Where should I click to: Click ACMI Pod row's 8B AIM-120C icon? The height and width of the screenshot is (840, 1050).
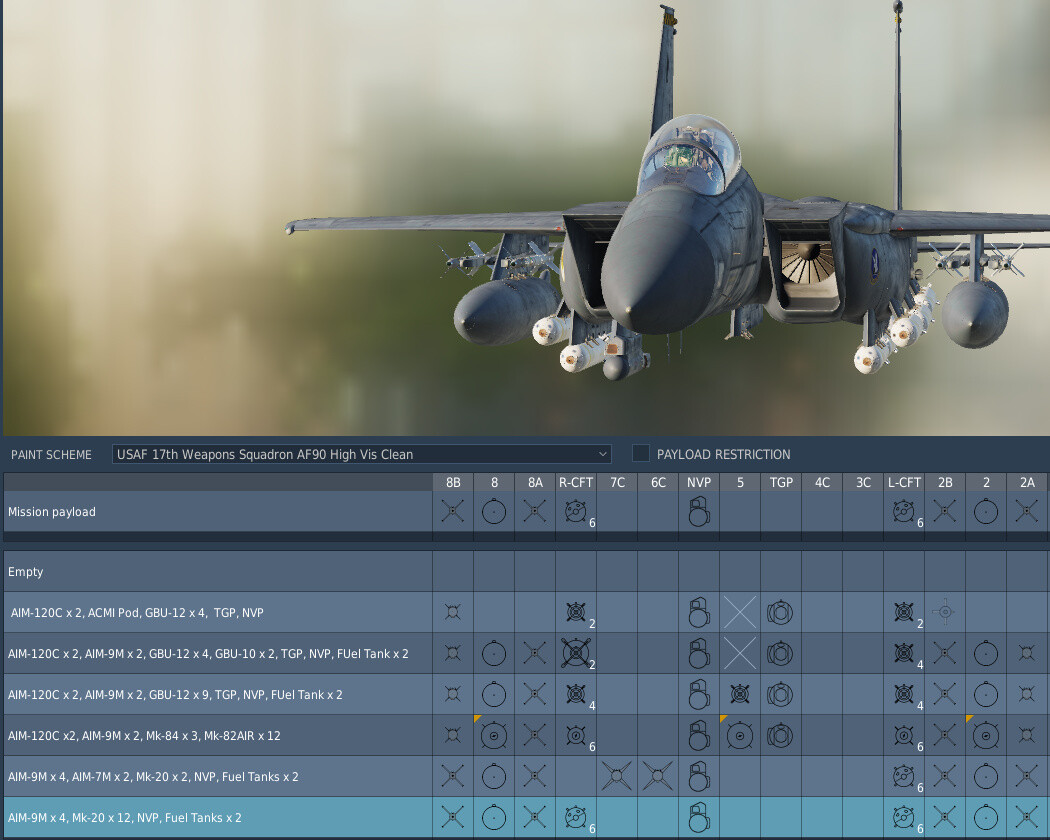click(x=453, y=612)
